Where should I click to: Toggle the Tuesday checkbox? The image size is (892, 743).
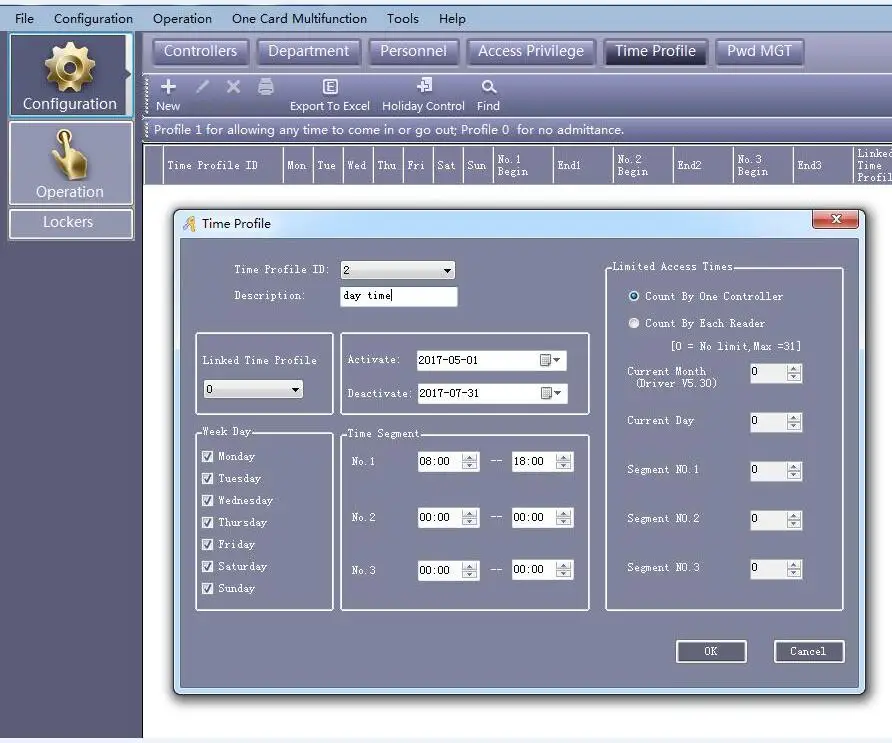208,478
